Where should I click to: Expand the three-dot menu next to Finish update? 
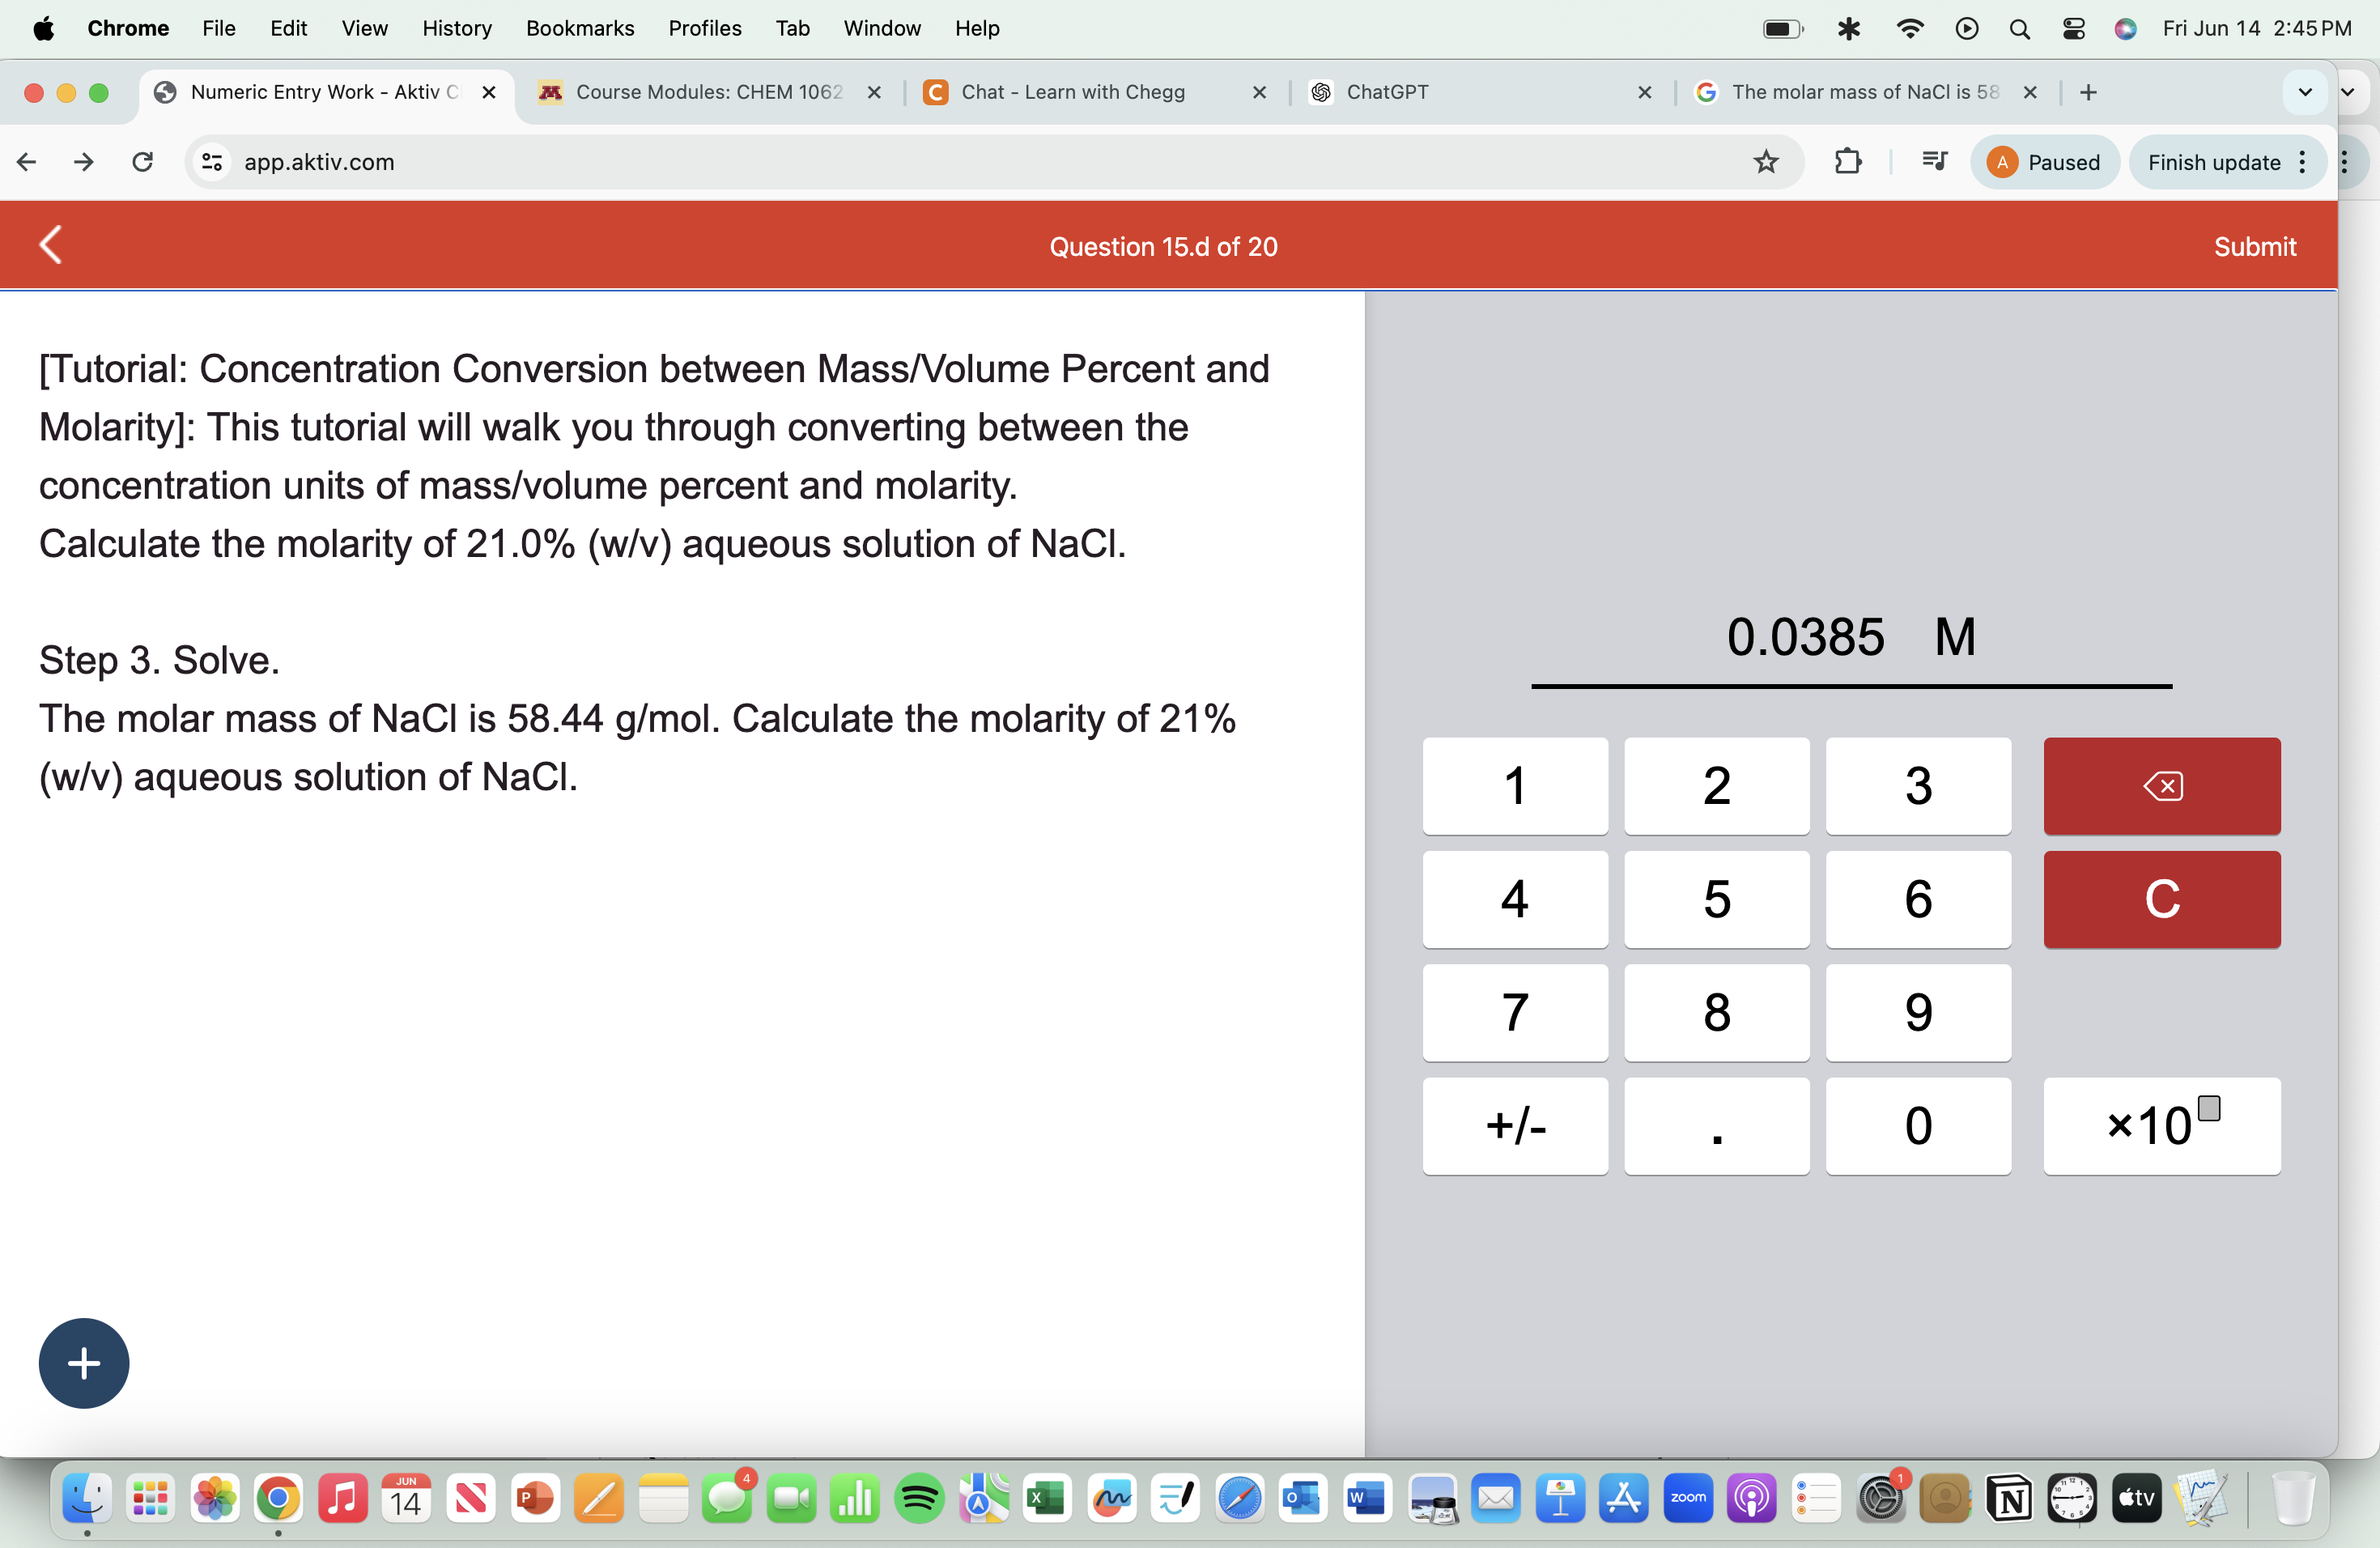point(2302,161)
